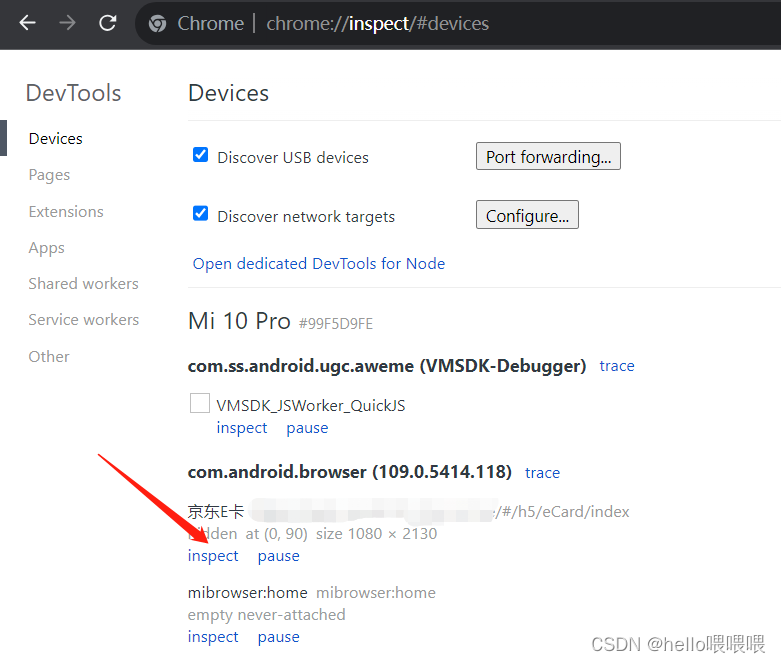781x663 pixels.
Task: Click the DevTools sidebar title
Action: (x=74, y=93)
